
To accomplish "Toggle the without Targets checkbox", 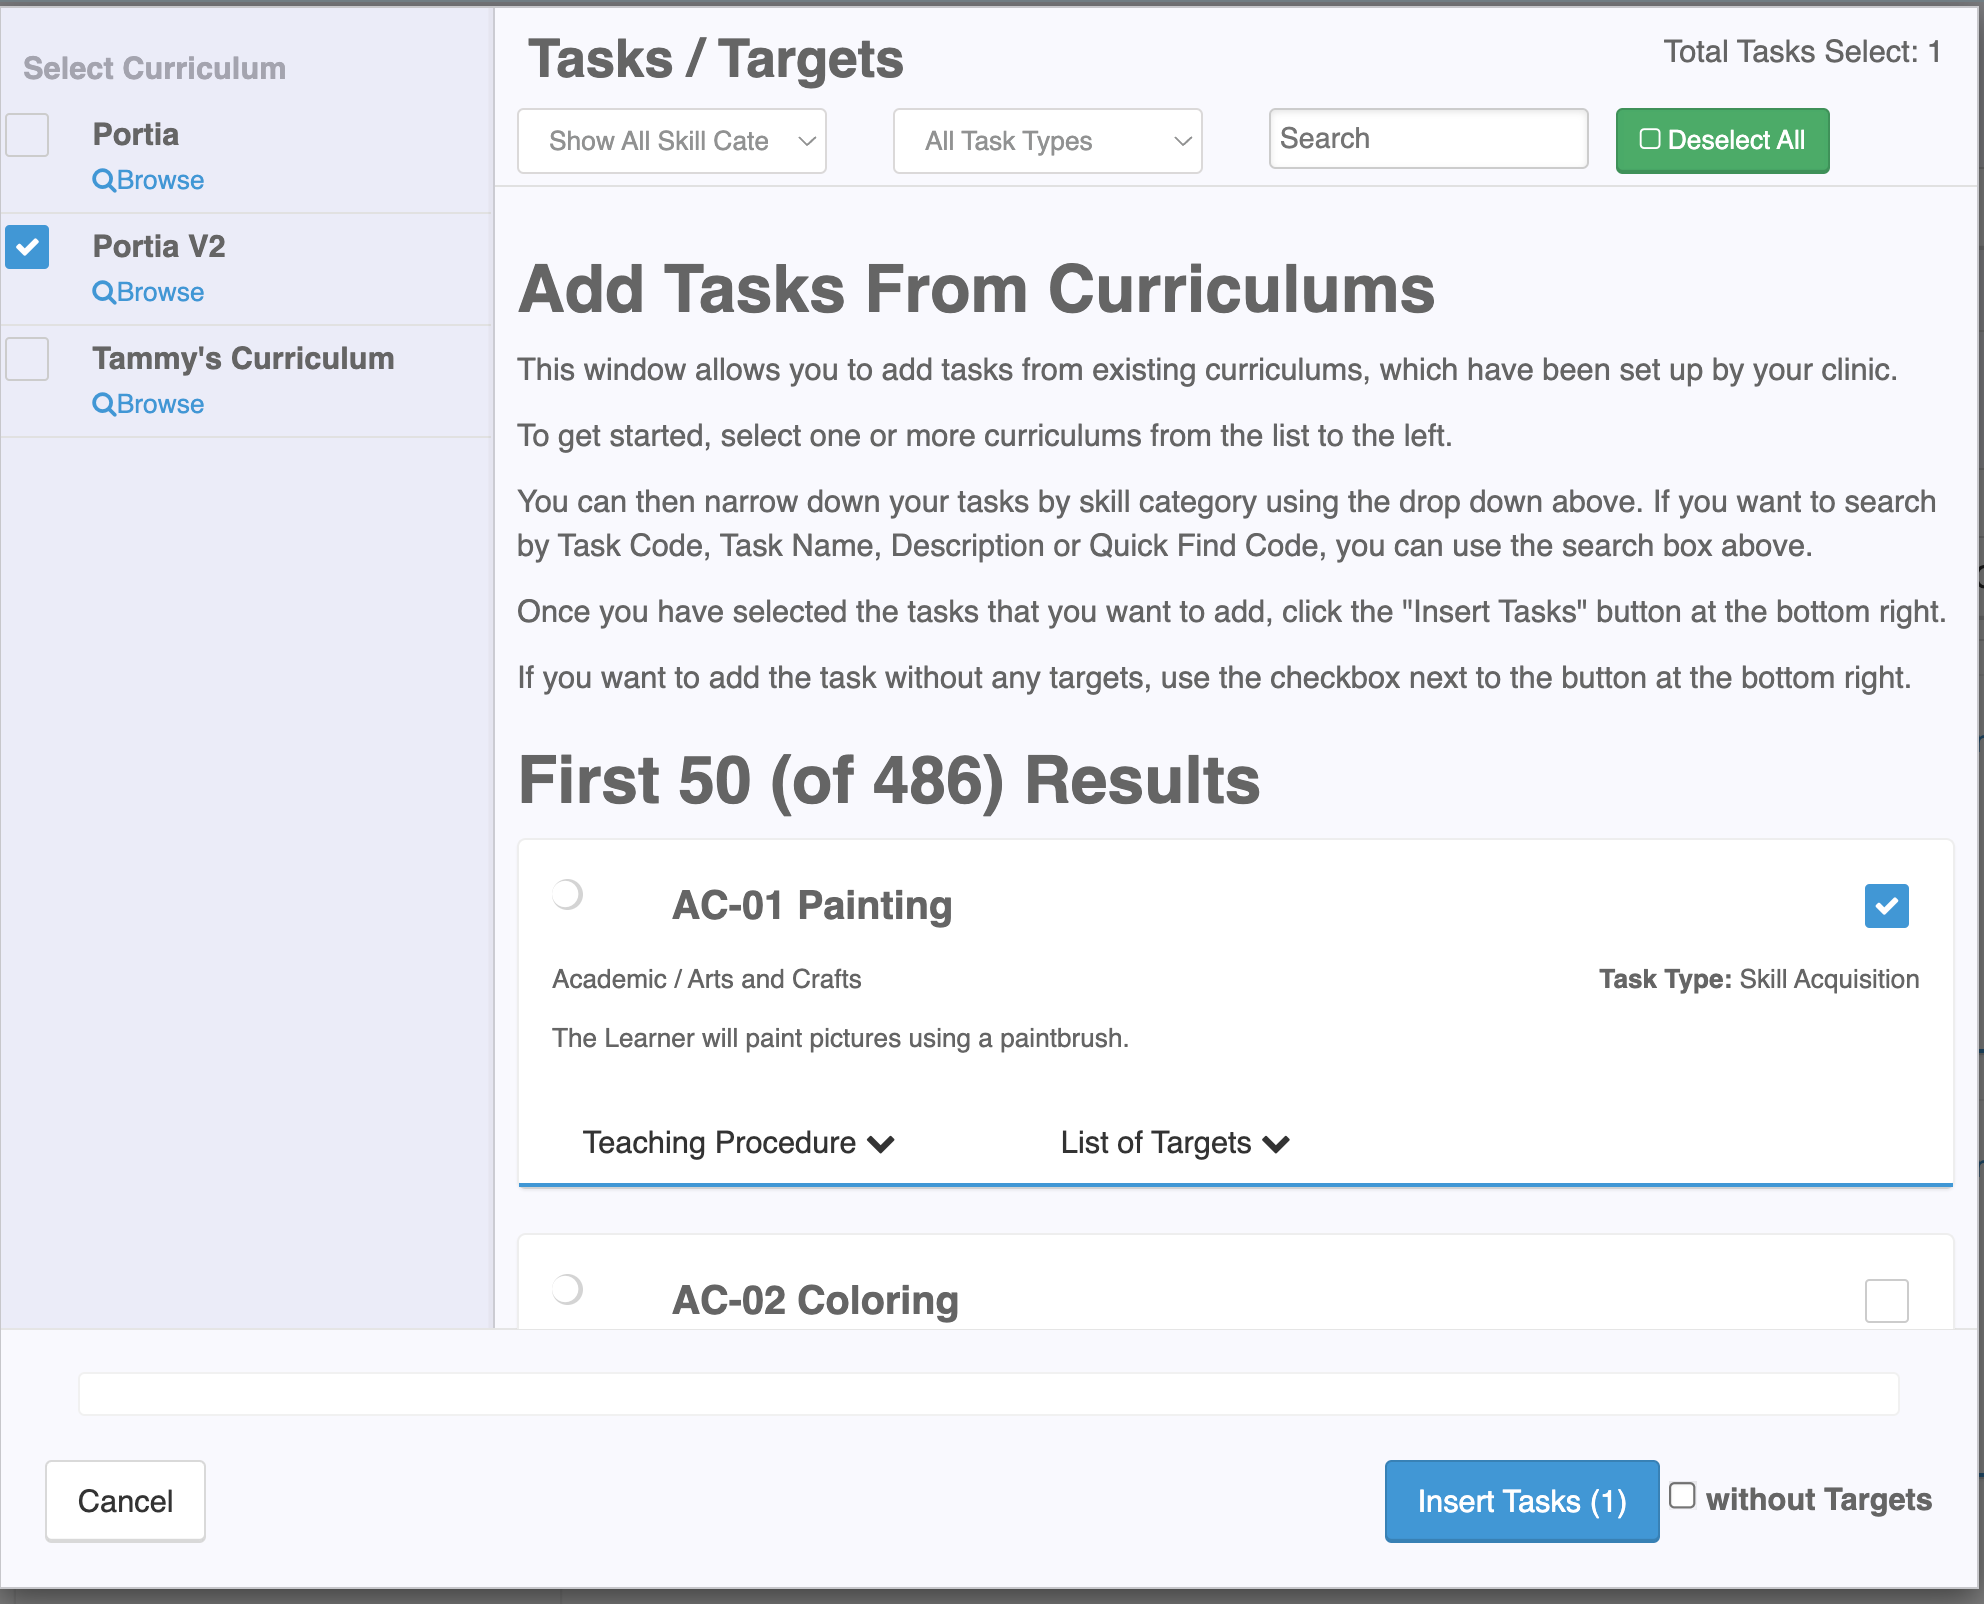I will [1682, 1495].
